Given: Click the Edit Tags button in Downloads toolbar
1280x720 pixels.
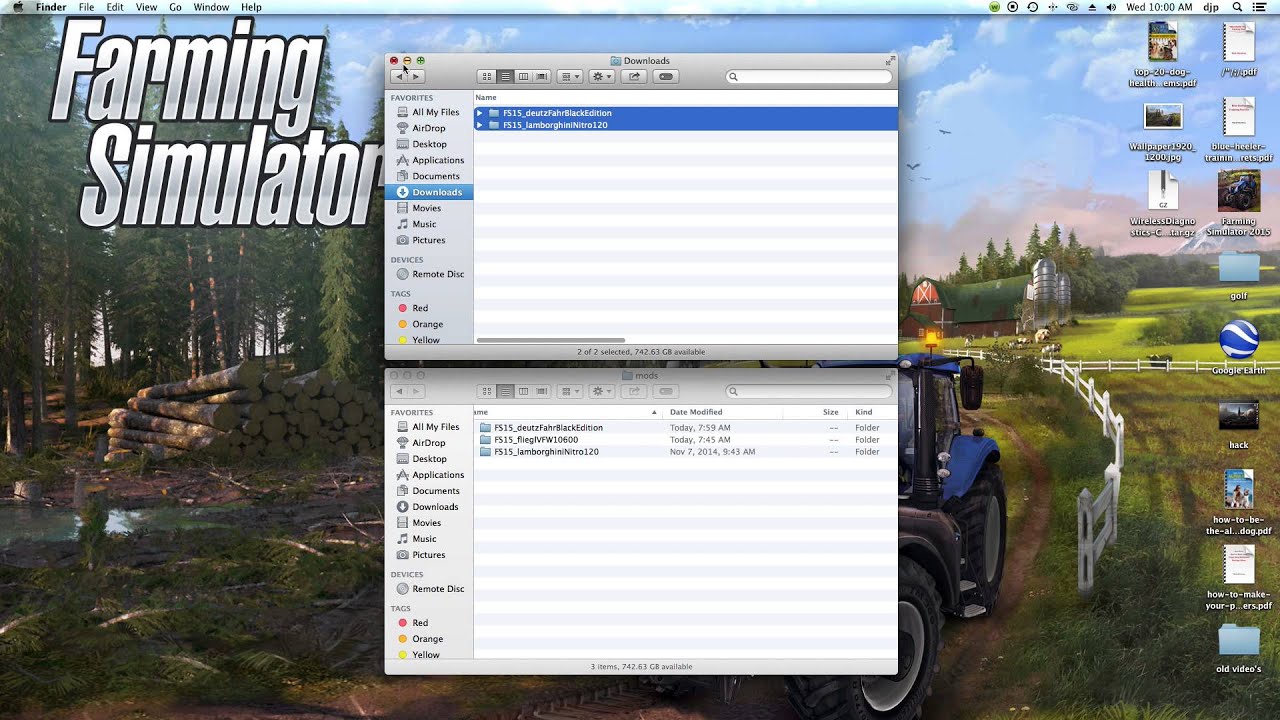Looking at the screenshot, I should pyautogui.click(x=666, y=76).
